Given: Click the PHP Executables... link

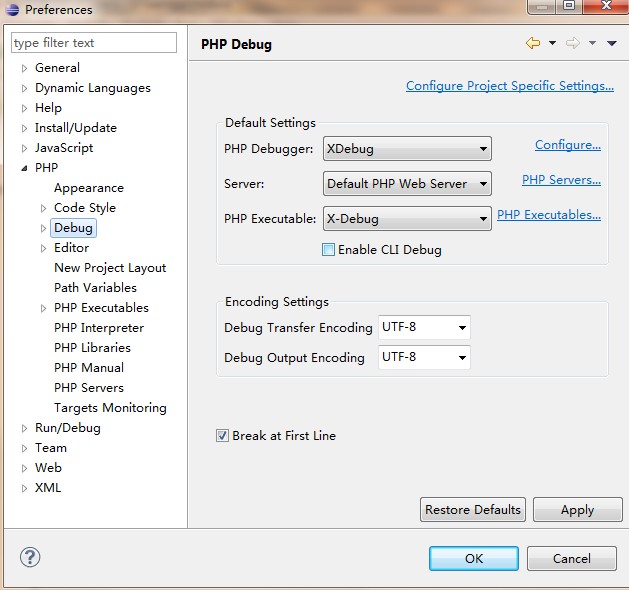Looking at the screenshot, I should tap(549, 215).
